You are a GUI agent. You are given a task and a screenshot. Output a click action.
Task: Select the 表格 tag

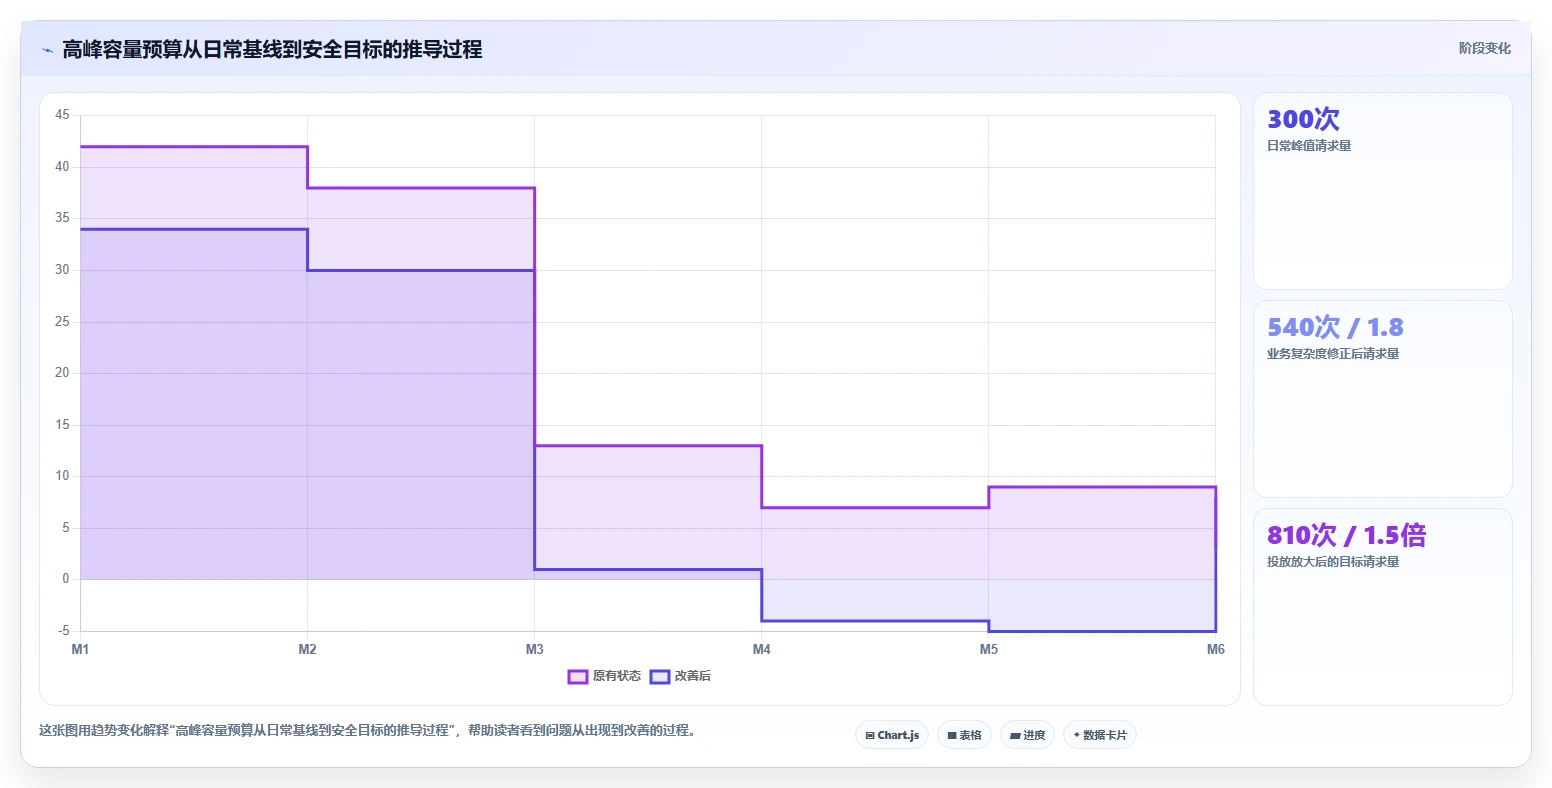coord(965,735)
